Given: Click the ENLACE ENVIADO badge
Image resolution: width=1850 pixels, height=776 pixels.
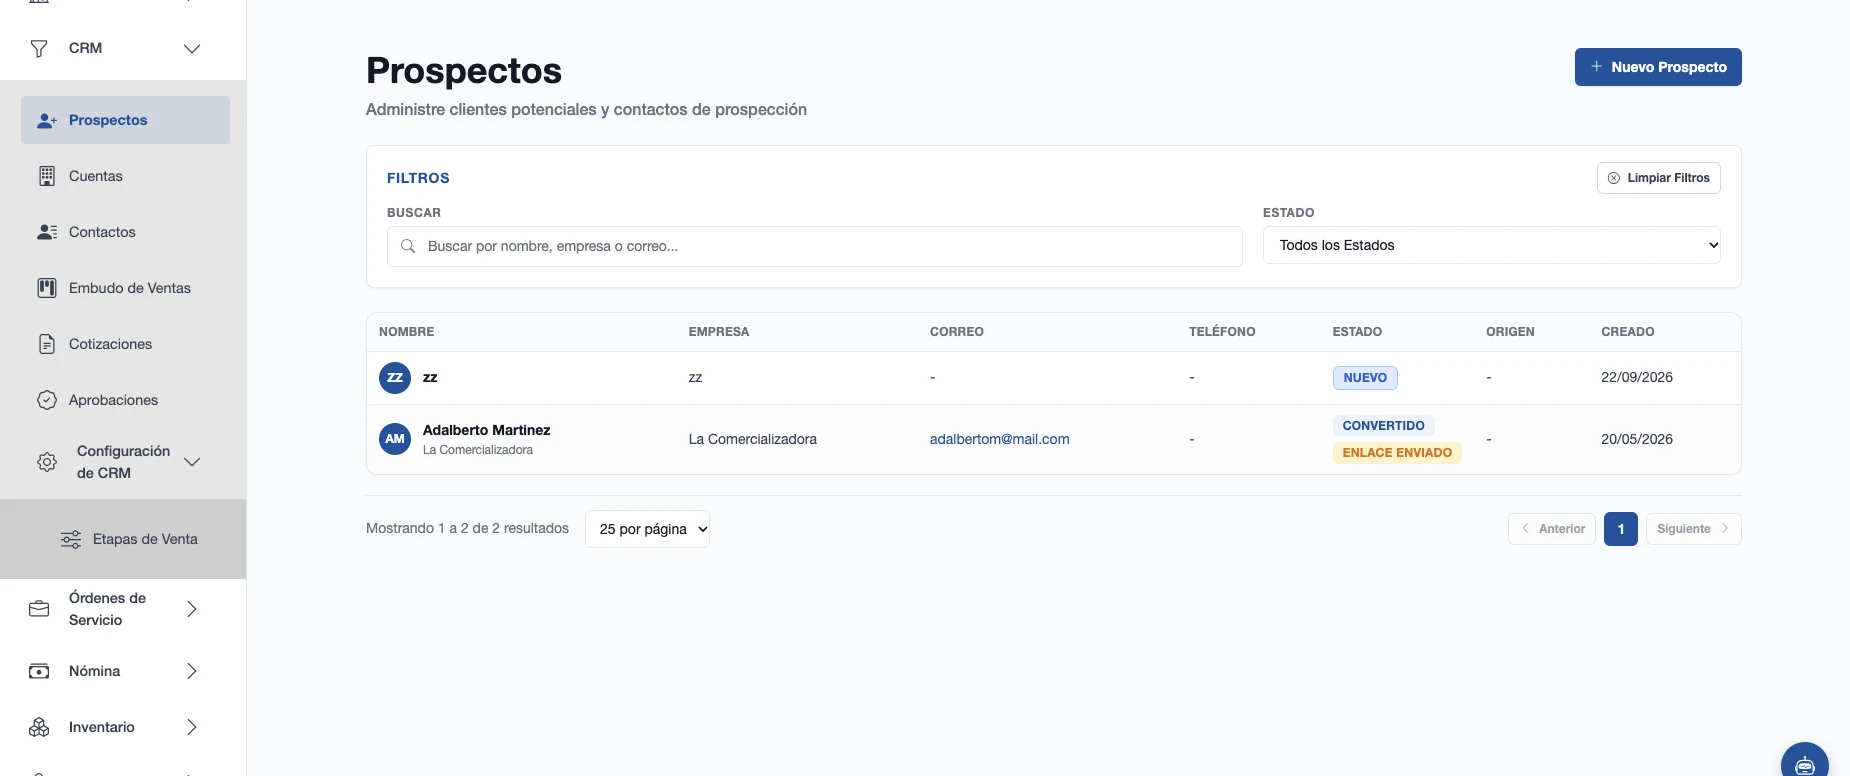Looking at the screenshot, I should [1397, 453].
